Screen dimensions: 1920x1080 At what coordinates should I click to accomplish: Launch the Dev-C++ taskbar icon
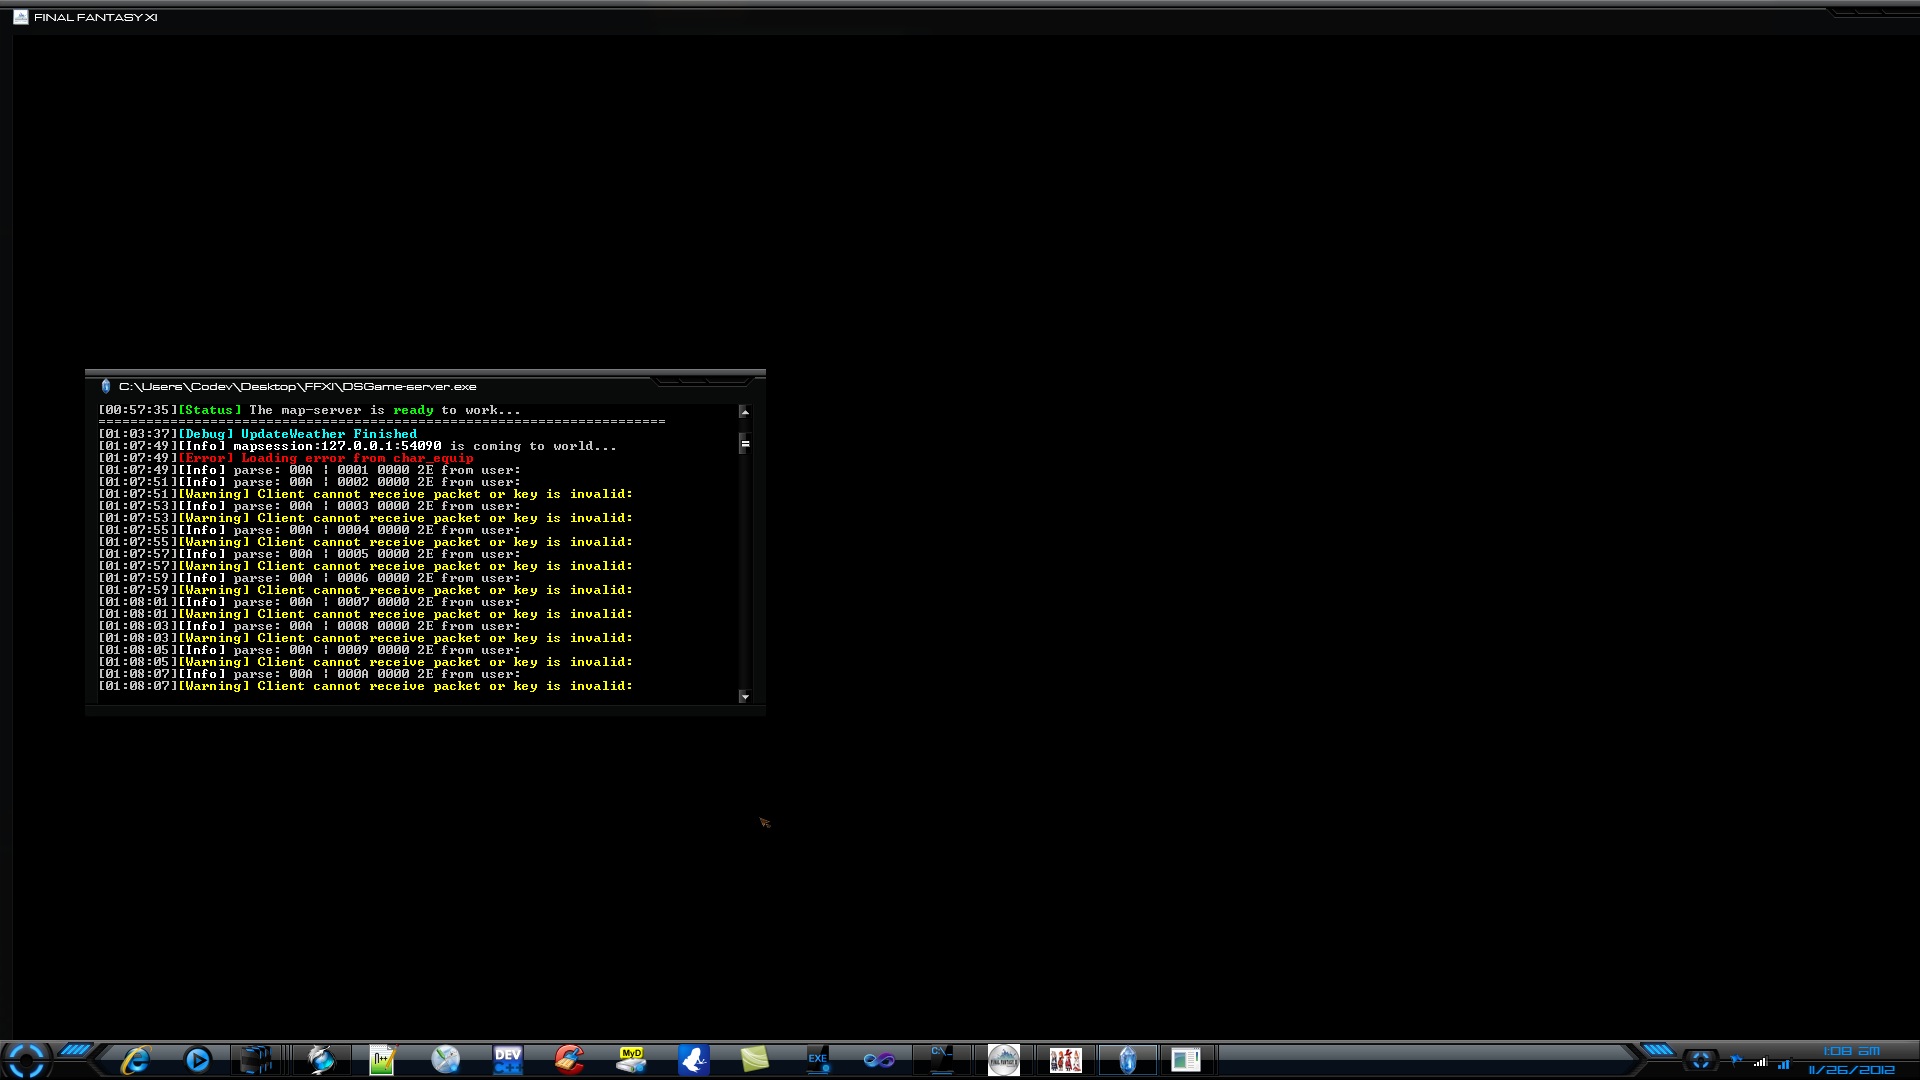point(508,1060)
